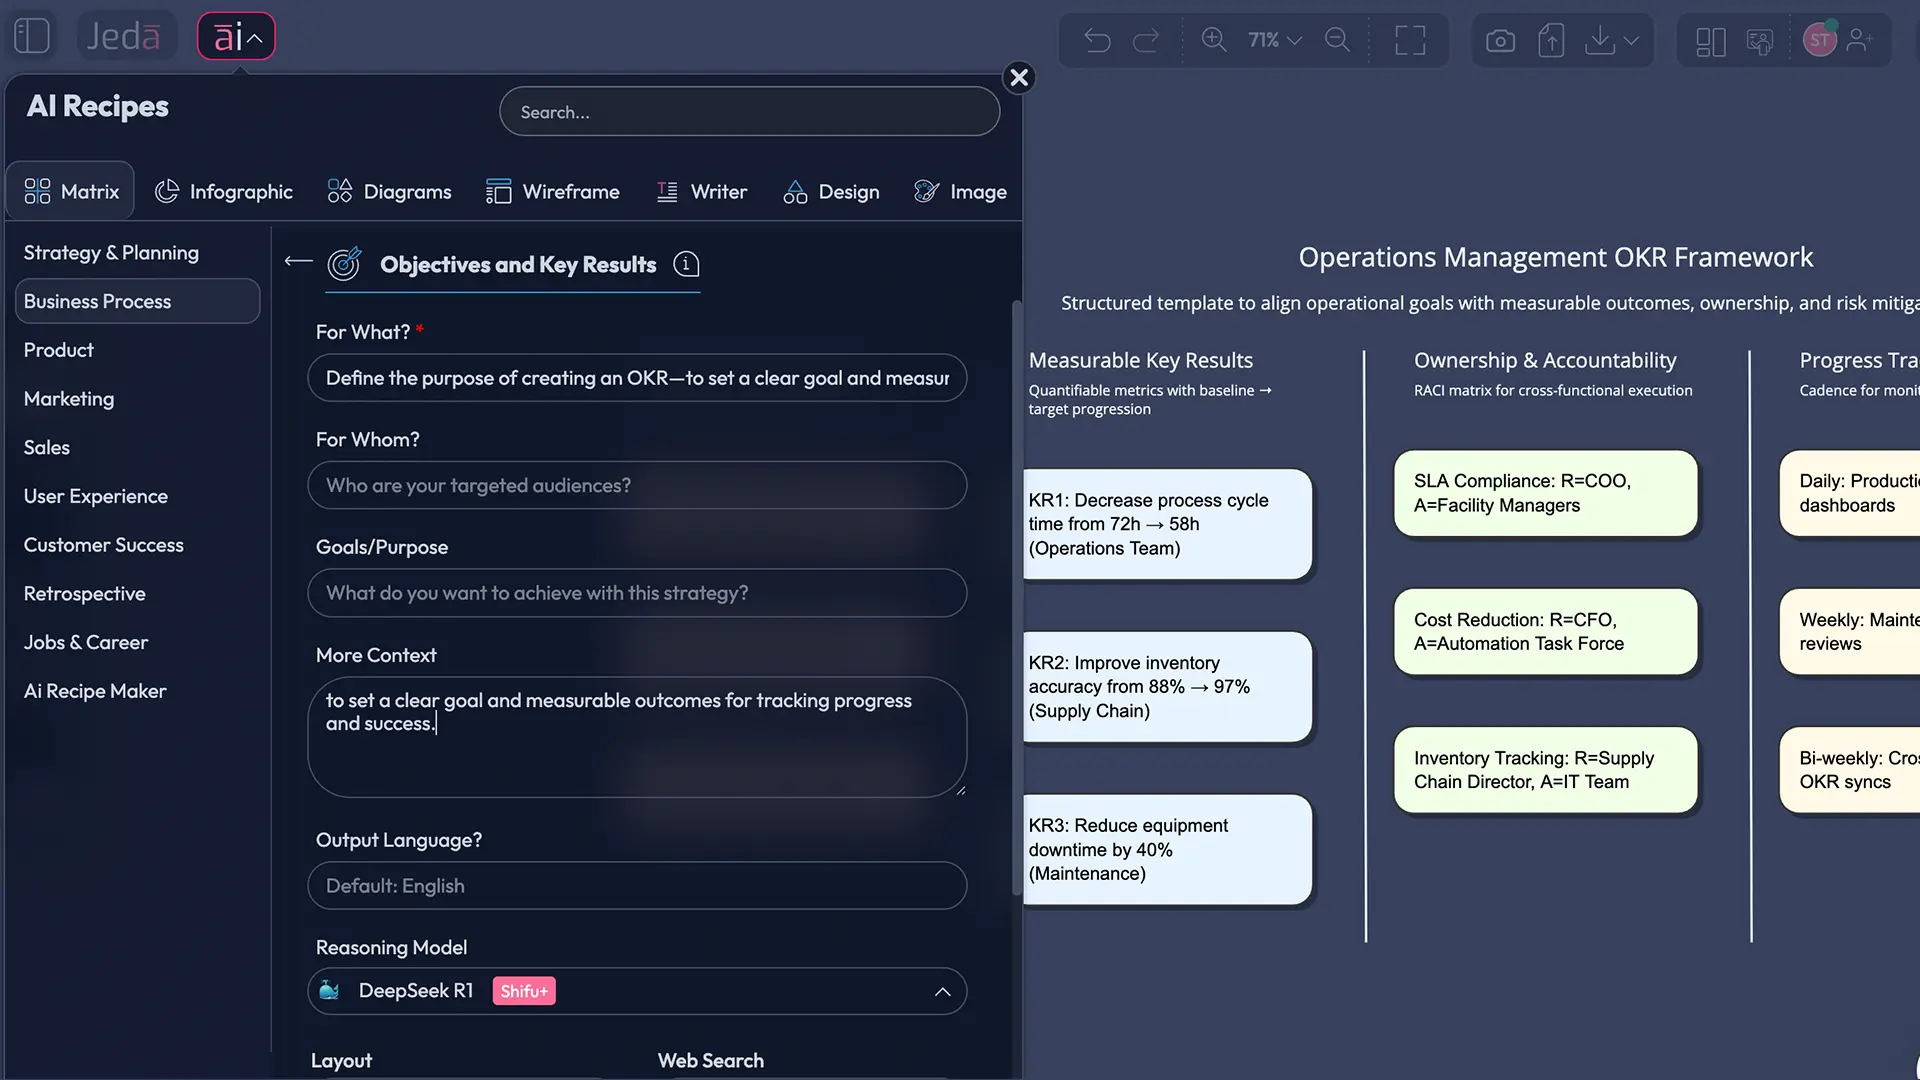Zoom out with the magnifier minus icon
Viewport: 1920px width, 1080px height.
point(1338,40)
